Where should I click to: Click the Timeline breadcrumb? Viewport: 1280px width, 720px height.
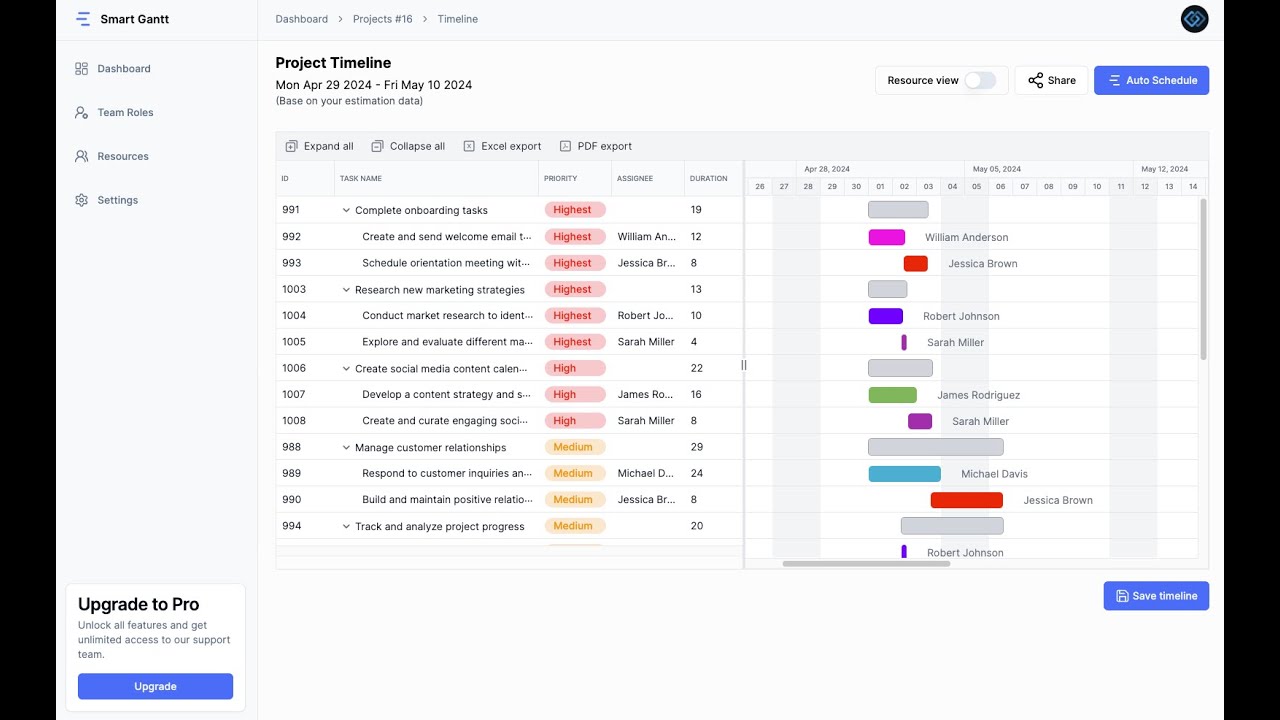click(x=458, y=19)
